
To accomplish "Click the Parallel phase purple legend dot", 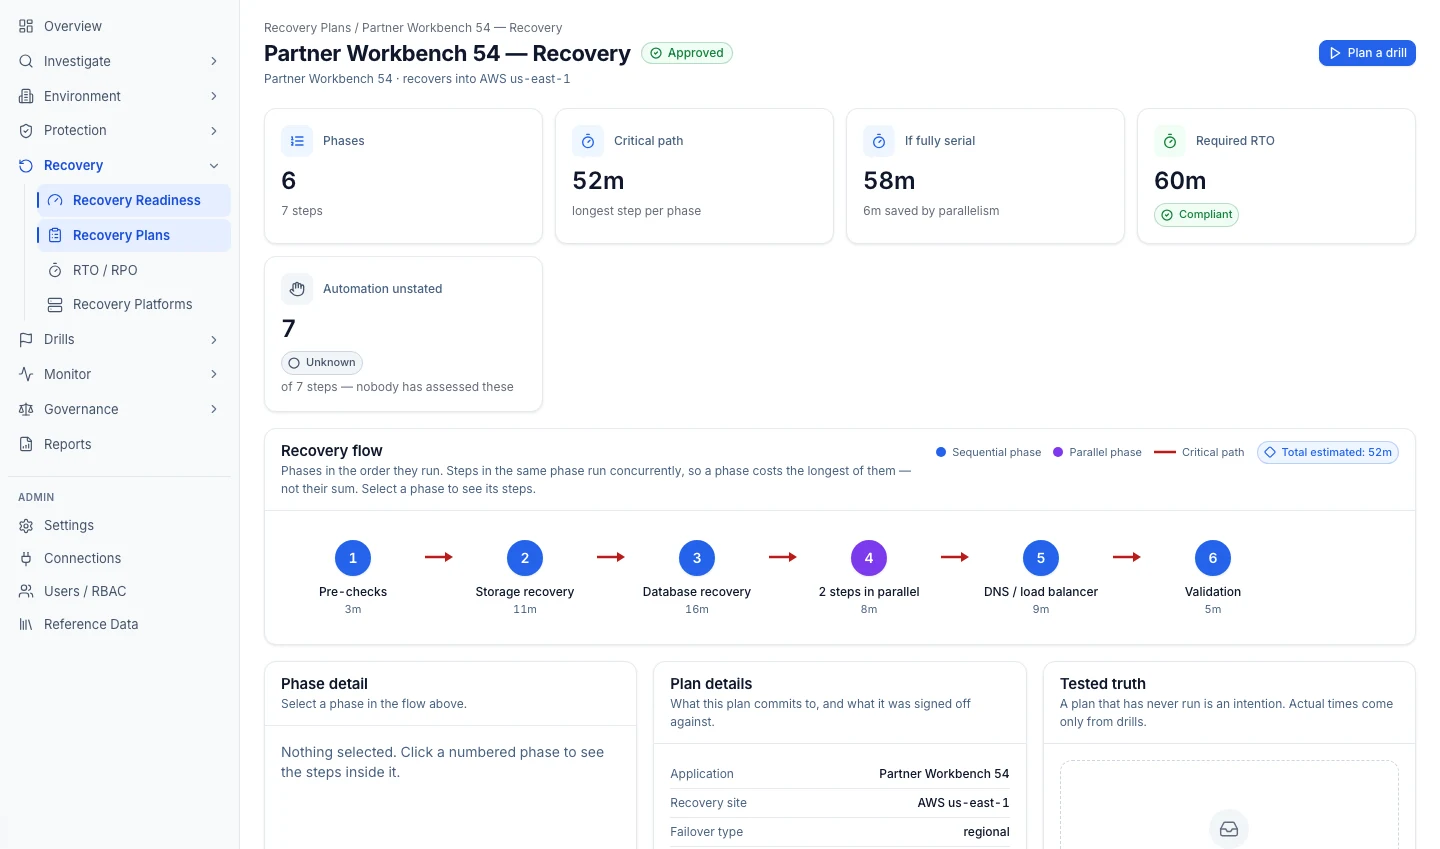I will pyautogui.click(x=1058, y=452).
